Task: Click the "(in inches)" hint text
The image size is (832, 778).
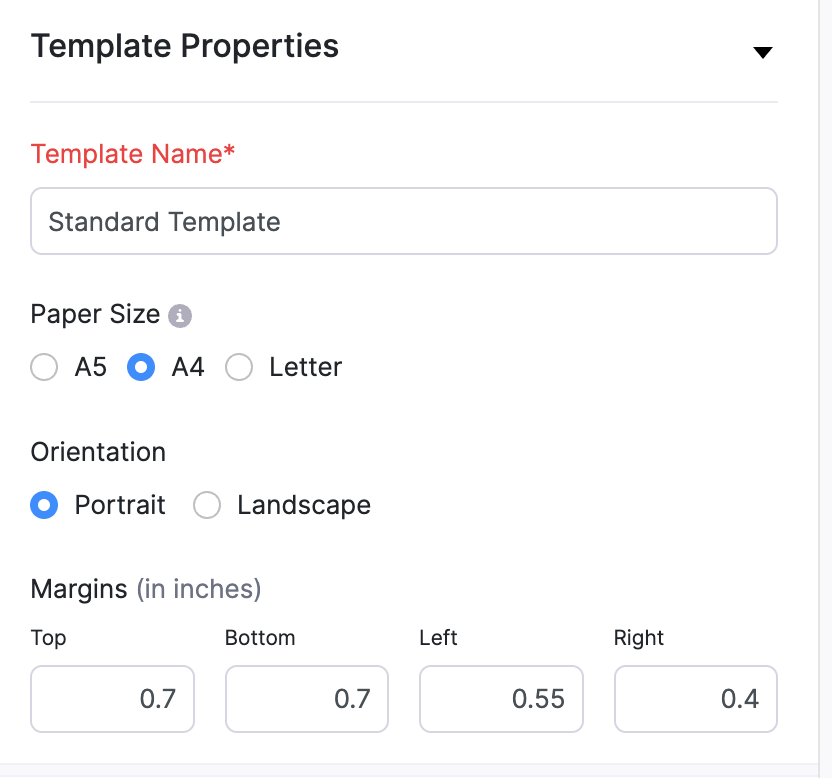Action: tap(199, 589)
